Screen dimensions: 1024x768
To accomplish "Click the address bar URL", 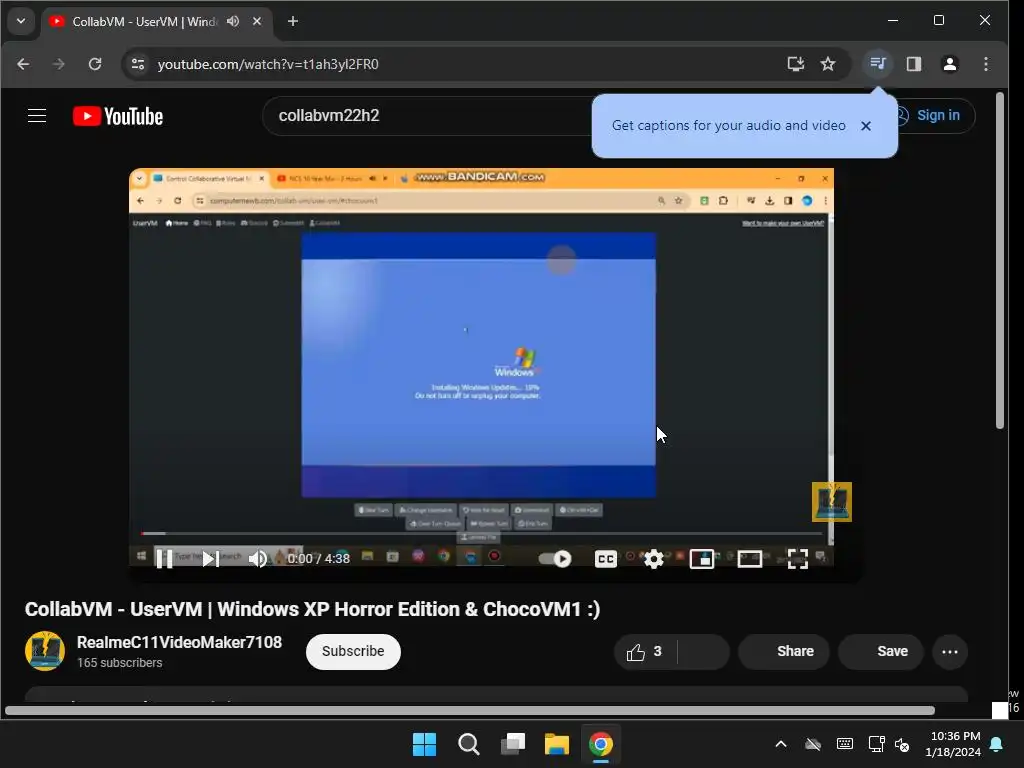I will (268, 64).
